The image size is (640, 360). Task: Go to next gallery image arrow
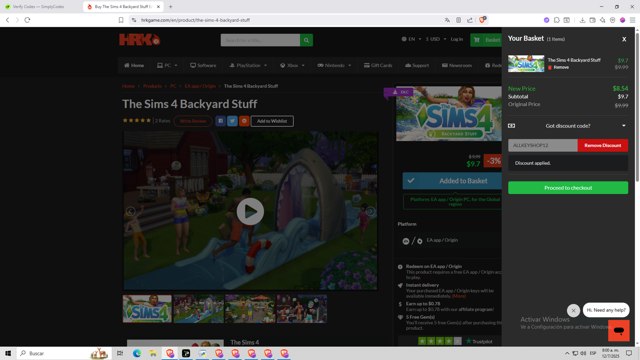[370, 211]
